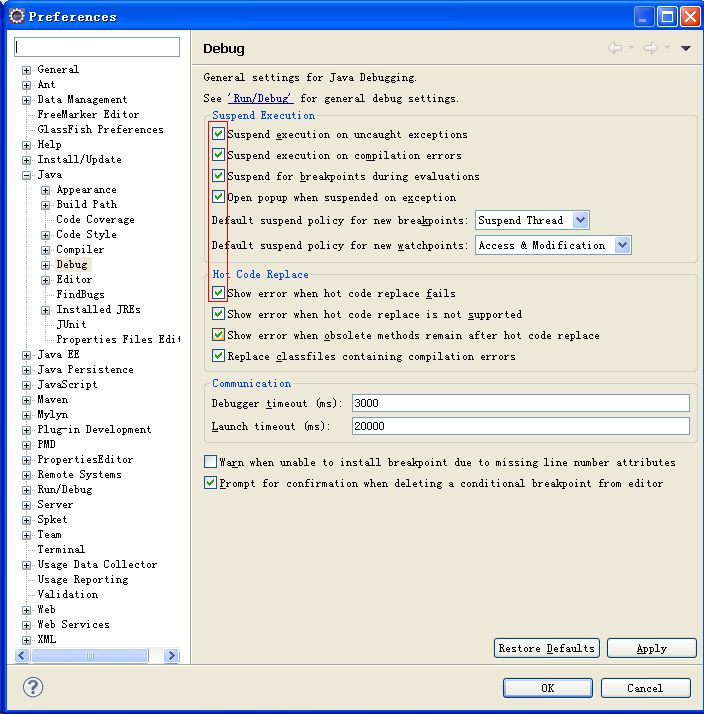Viewport: 704px width, 714px height.
Task: Expand the Ant tree node
Action: click(26, 85)
